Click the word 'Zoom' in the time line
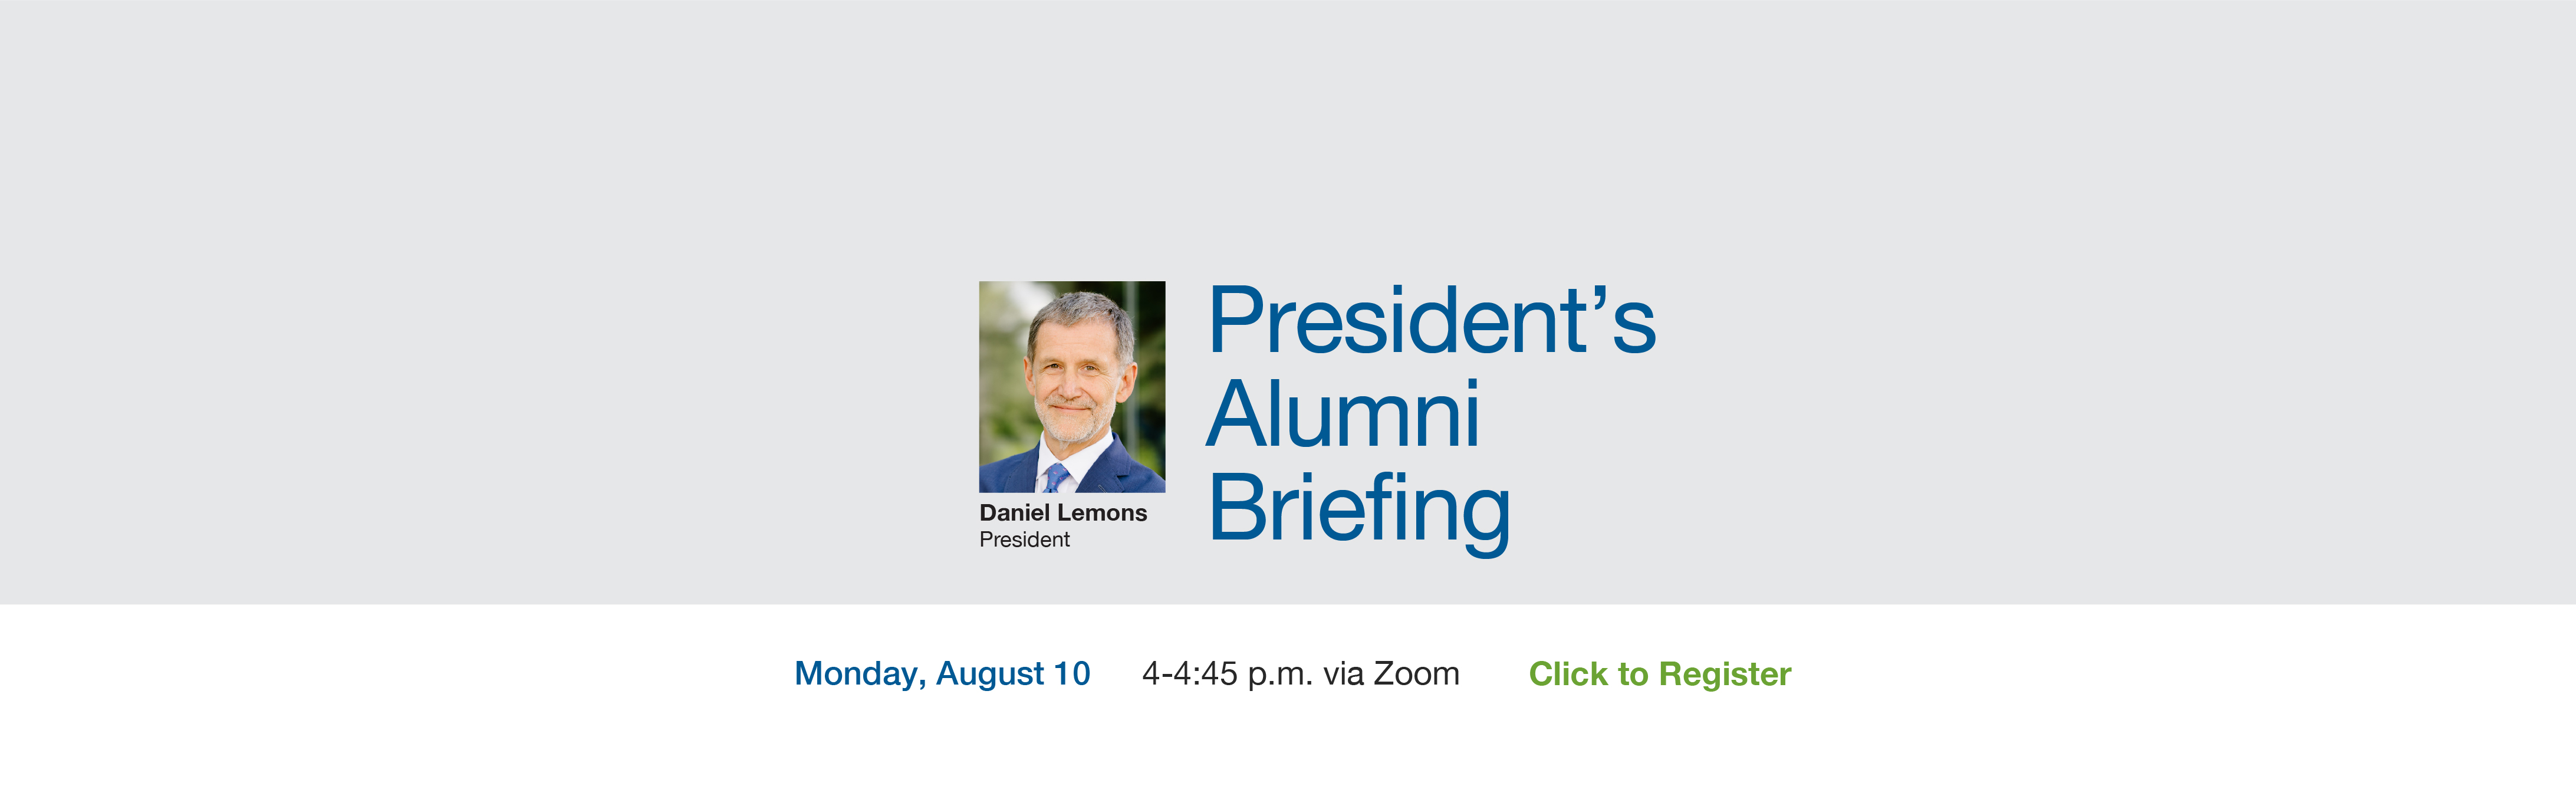 pos(1416,674)
